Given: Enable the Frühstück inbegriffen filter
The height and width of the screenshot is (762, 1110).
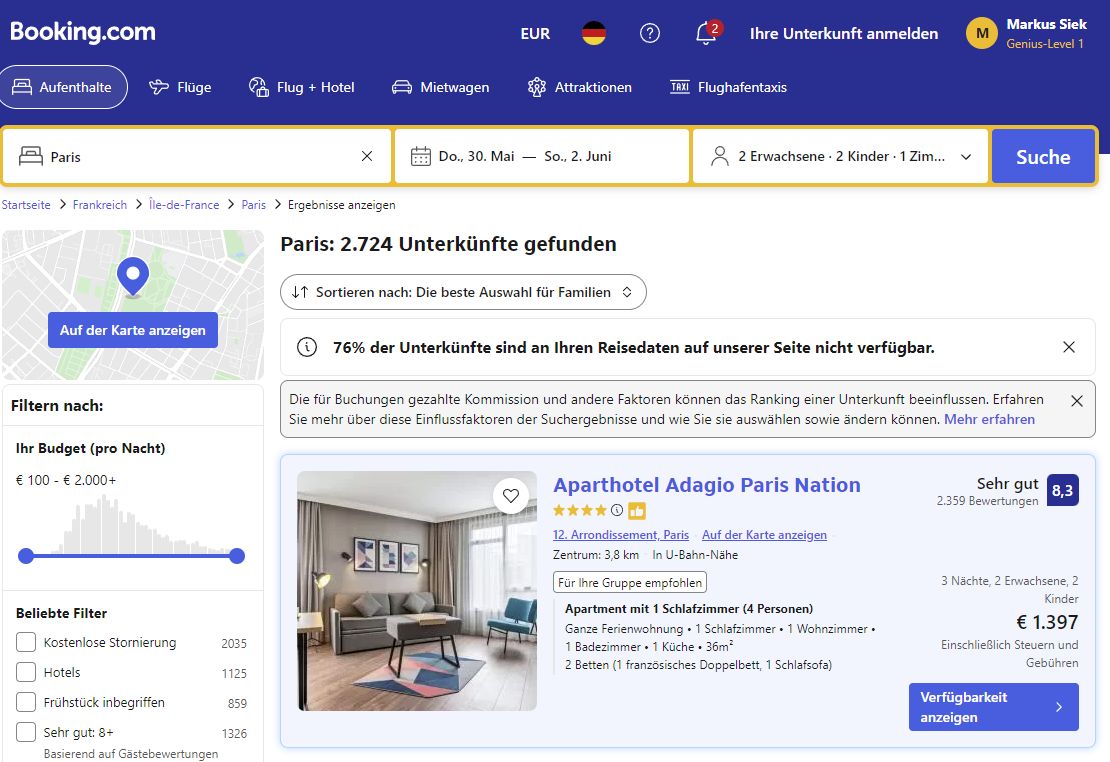Looking at the screenshot, I should coord(26,702).
